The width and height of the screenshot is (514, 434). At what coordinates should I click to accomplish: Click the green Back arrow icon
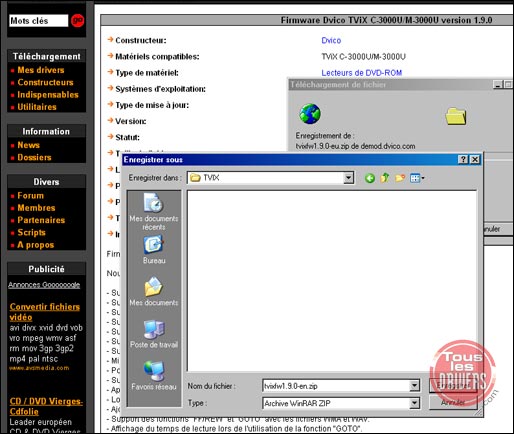point(370,178)
